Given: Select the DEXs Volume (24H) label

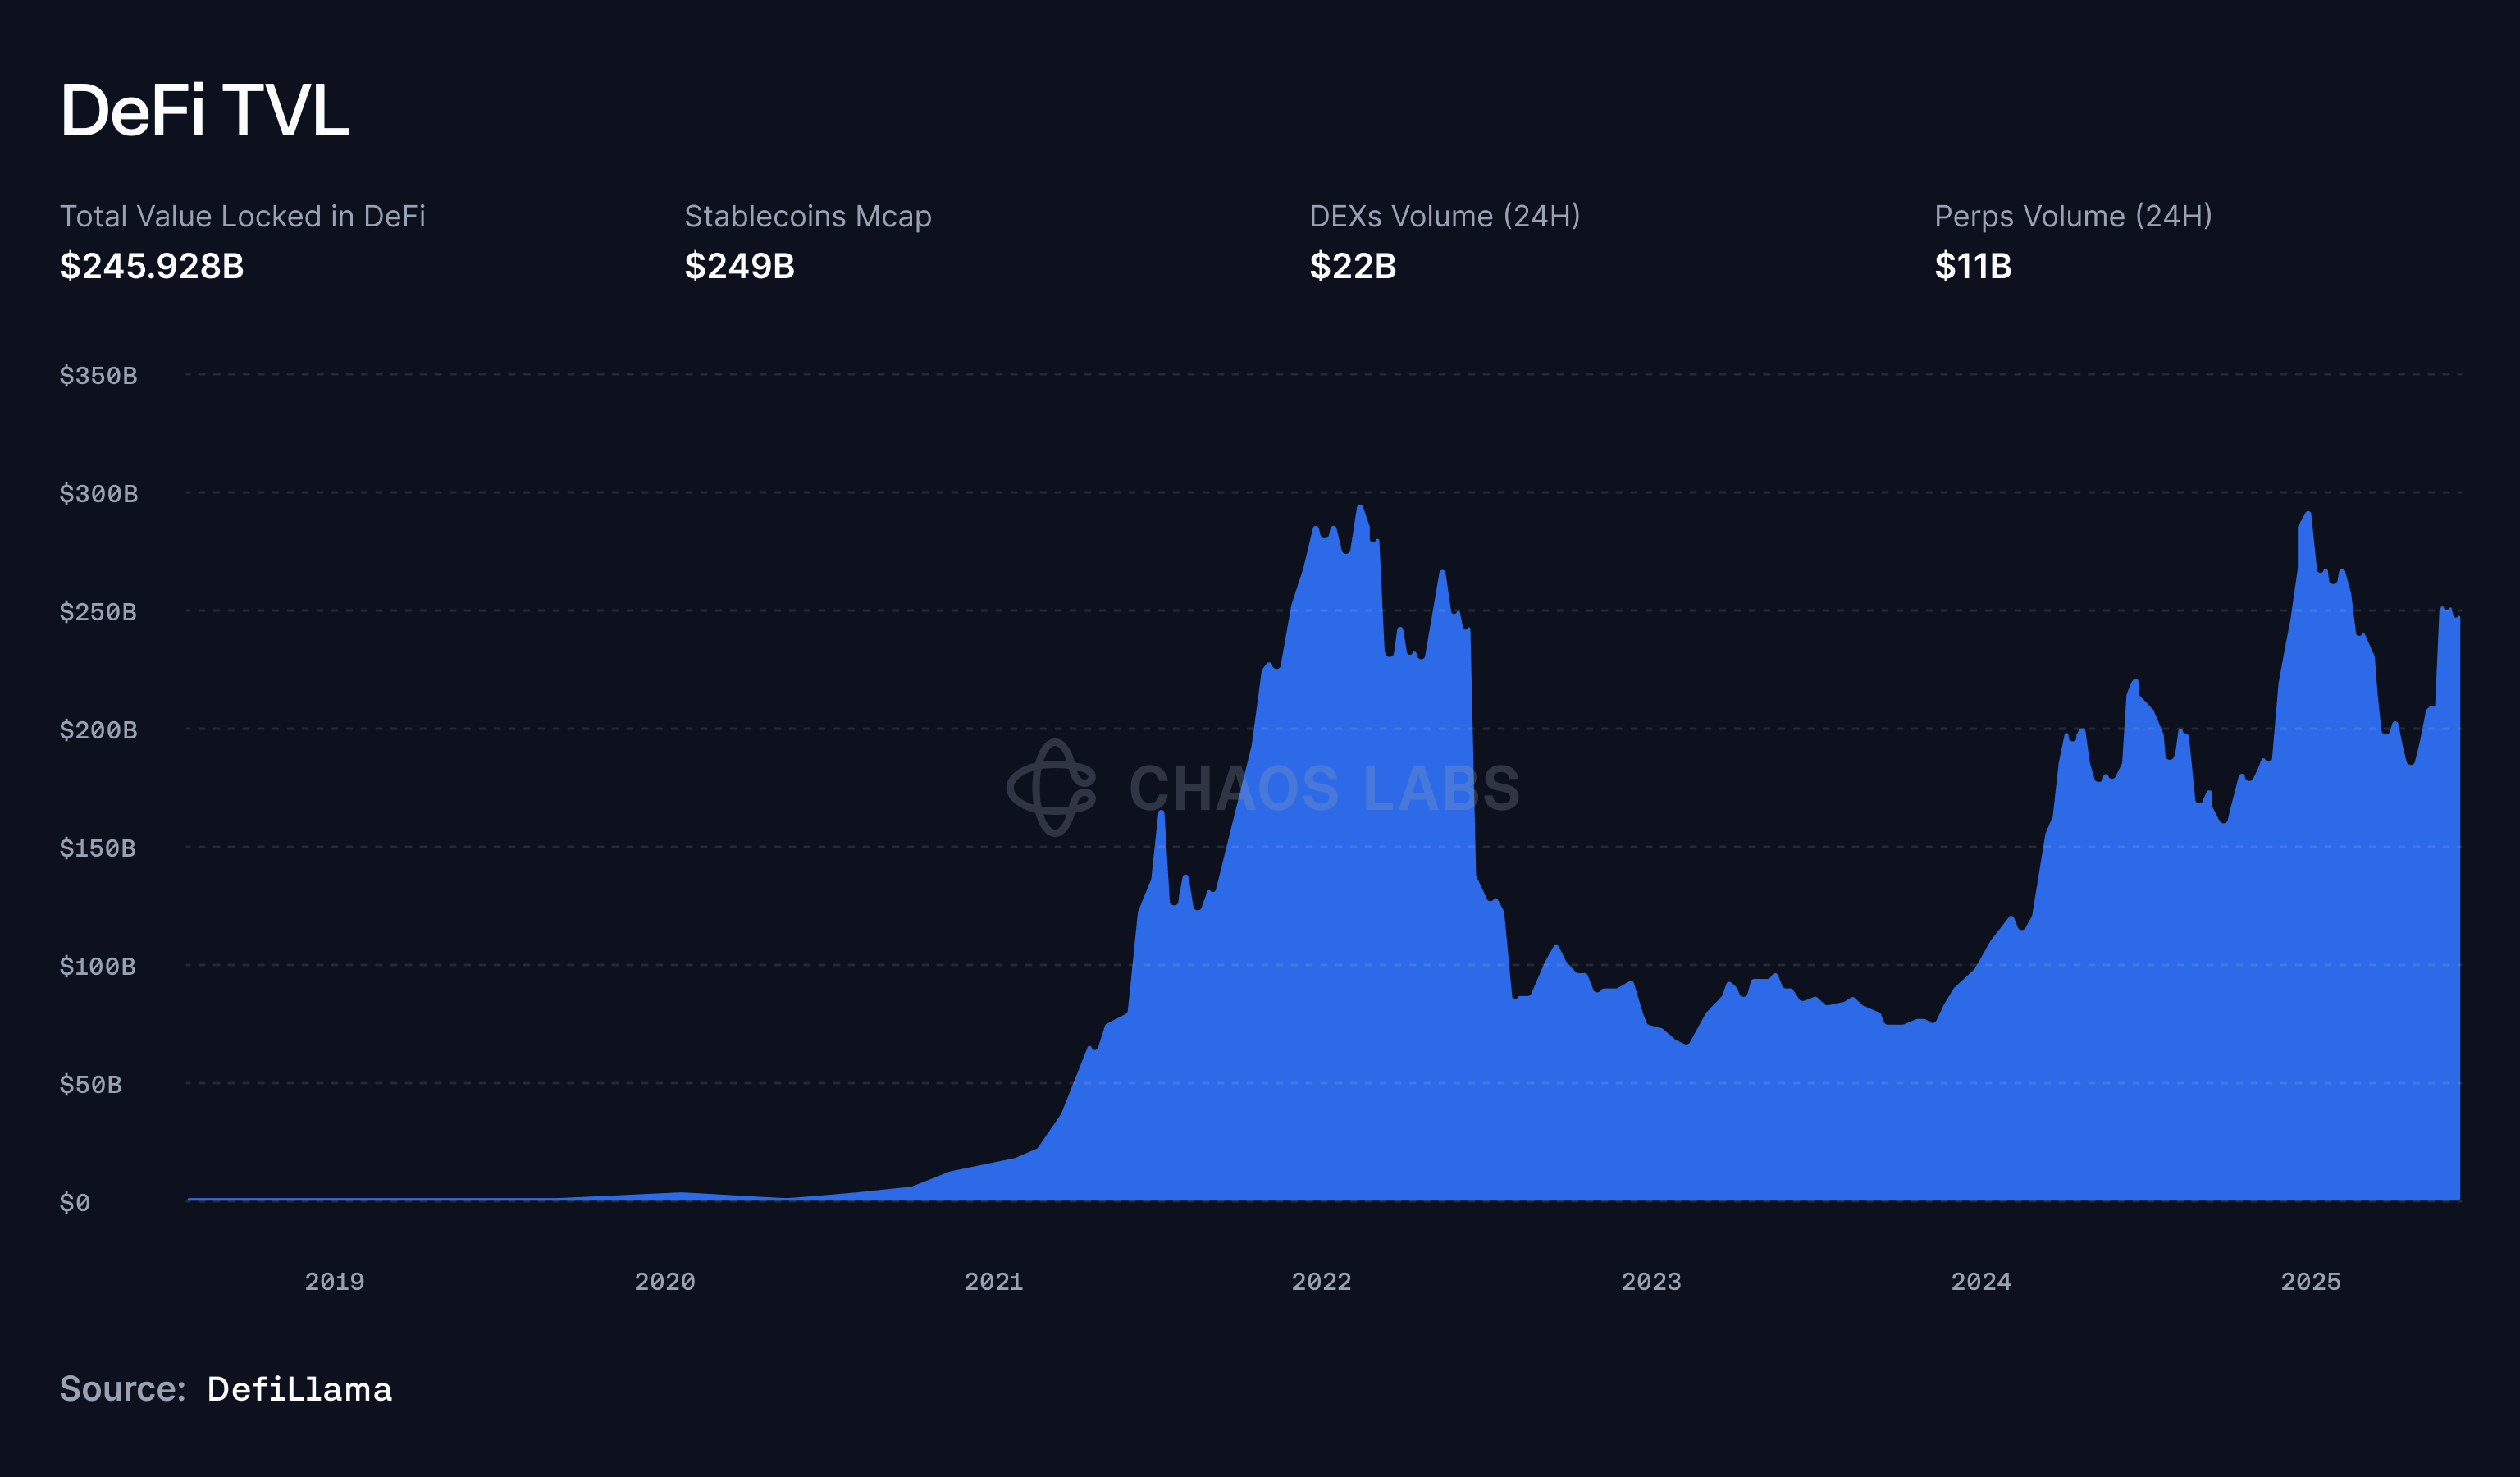Looking at the screenshot, I should click(x=1444, y=216).
